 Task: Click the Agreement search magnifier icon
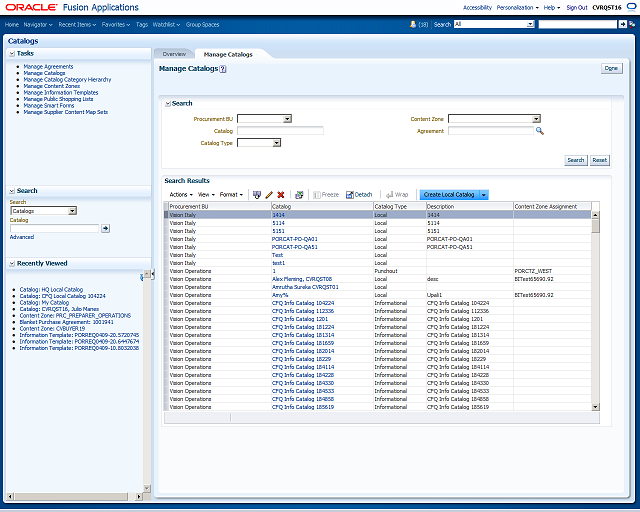tap(540, 131)
